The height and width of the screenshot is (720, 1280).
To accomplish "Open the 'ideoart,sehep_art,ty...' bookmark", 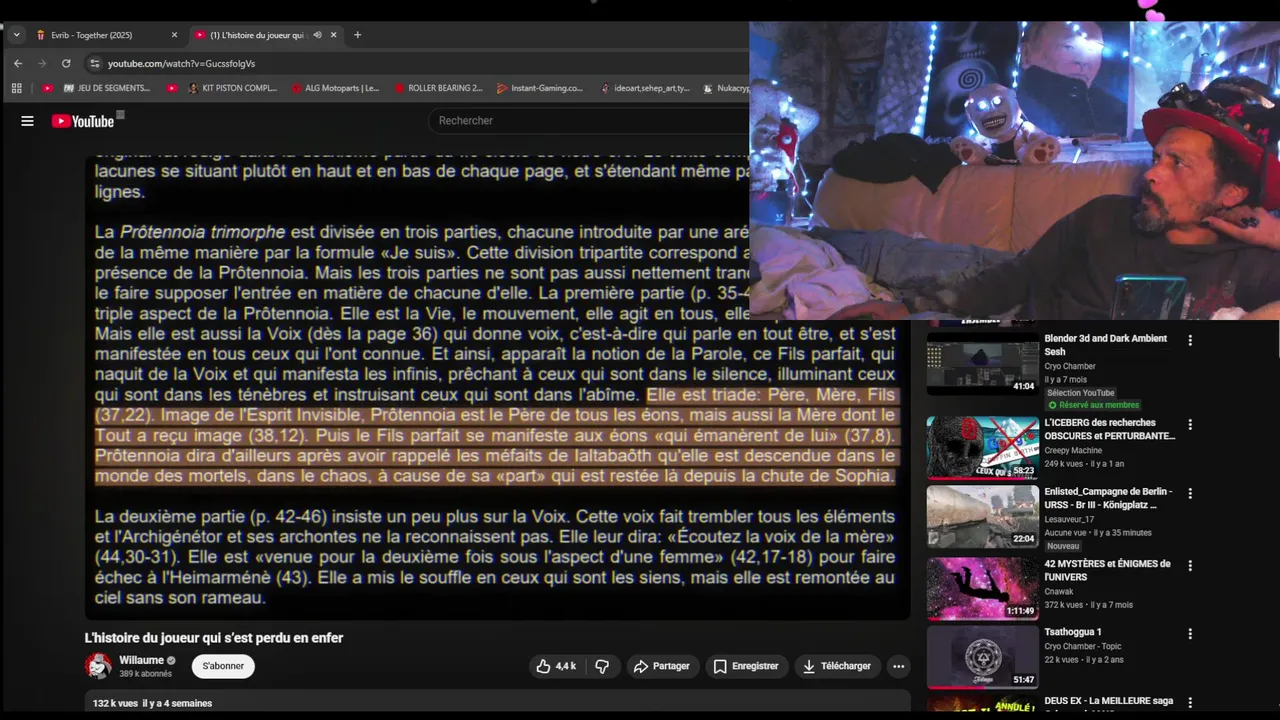I will [646, 88].
